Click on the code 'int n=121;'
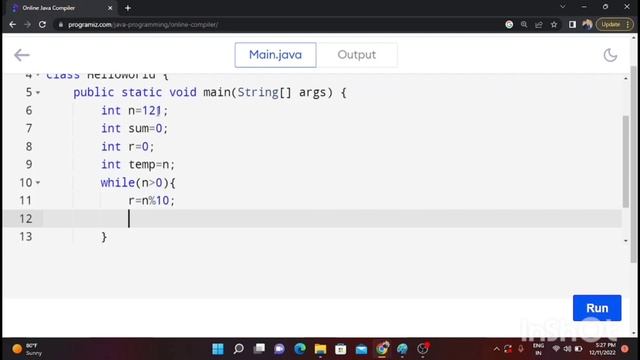 [x=134, y=111]
